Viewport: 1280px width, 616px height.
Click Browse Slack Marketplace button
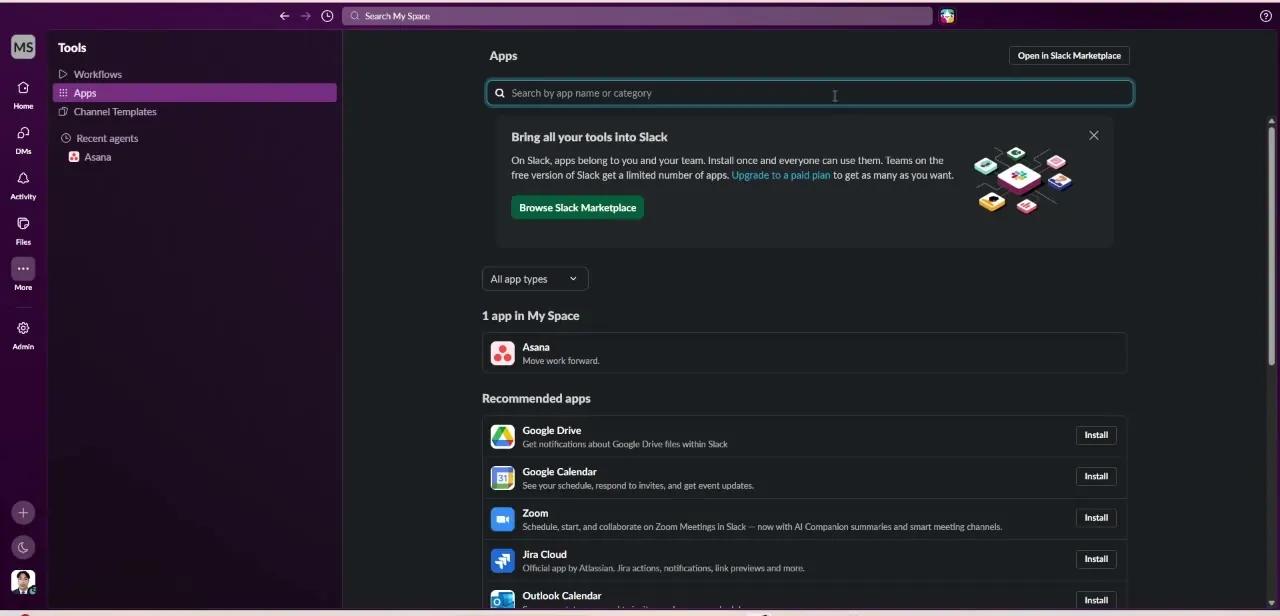(577, 208)
